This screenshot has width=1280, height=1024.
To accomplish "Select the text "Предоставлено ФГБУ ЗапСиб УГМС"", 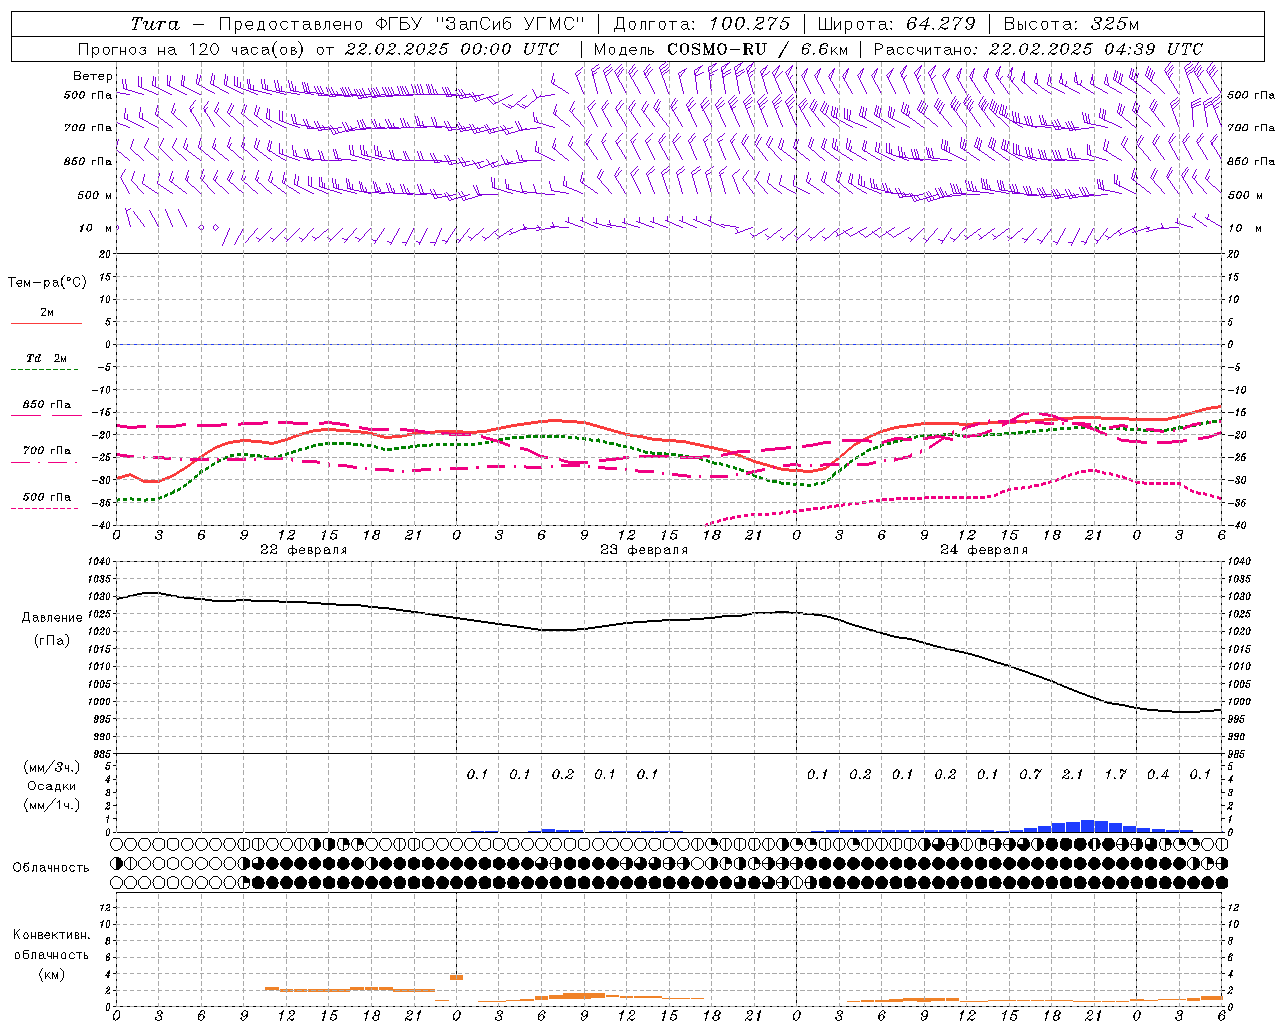I will click(x=401, y=24).
